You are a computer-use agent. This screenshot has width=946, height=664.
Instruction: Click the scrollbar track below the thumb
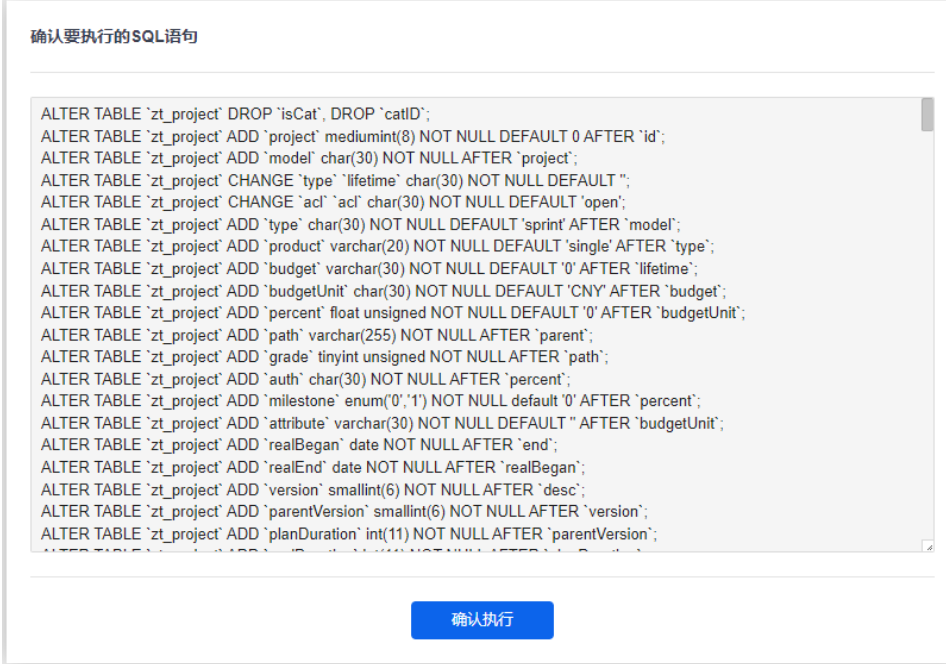pos(927,340)
